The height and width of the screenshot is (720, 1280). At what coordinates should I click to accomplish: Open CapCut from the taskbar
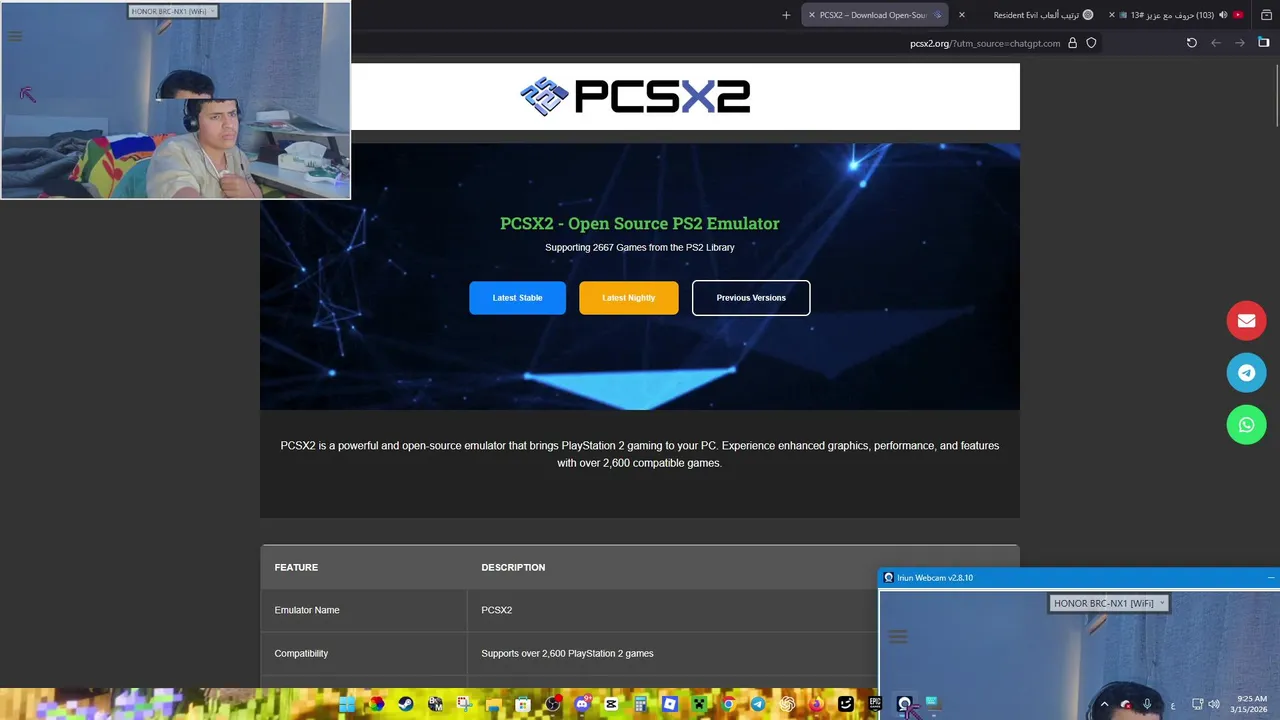[611, 705]
